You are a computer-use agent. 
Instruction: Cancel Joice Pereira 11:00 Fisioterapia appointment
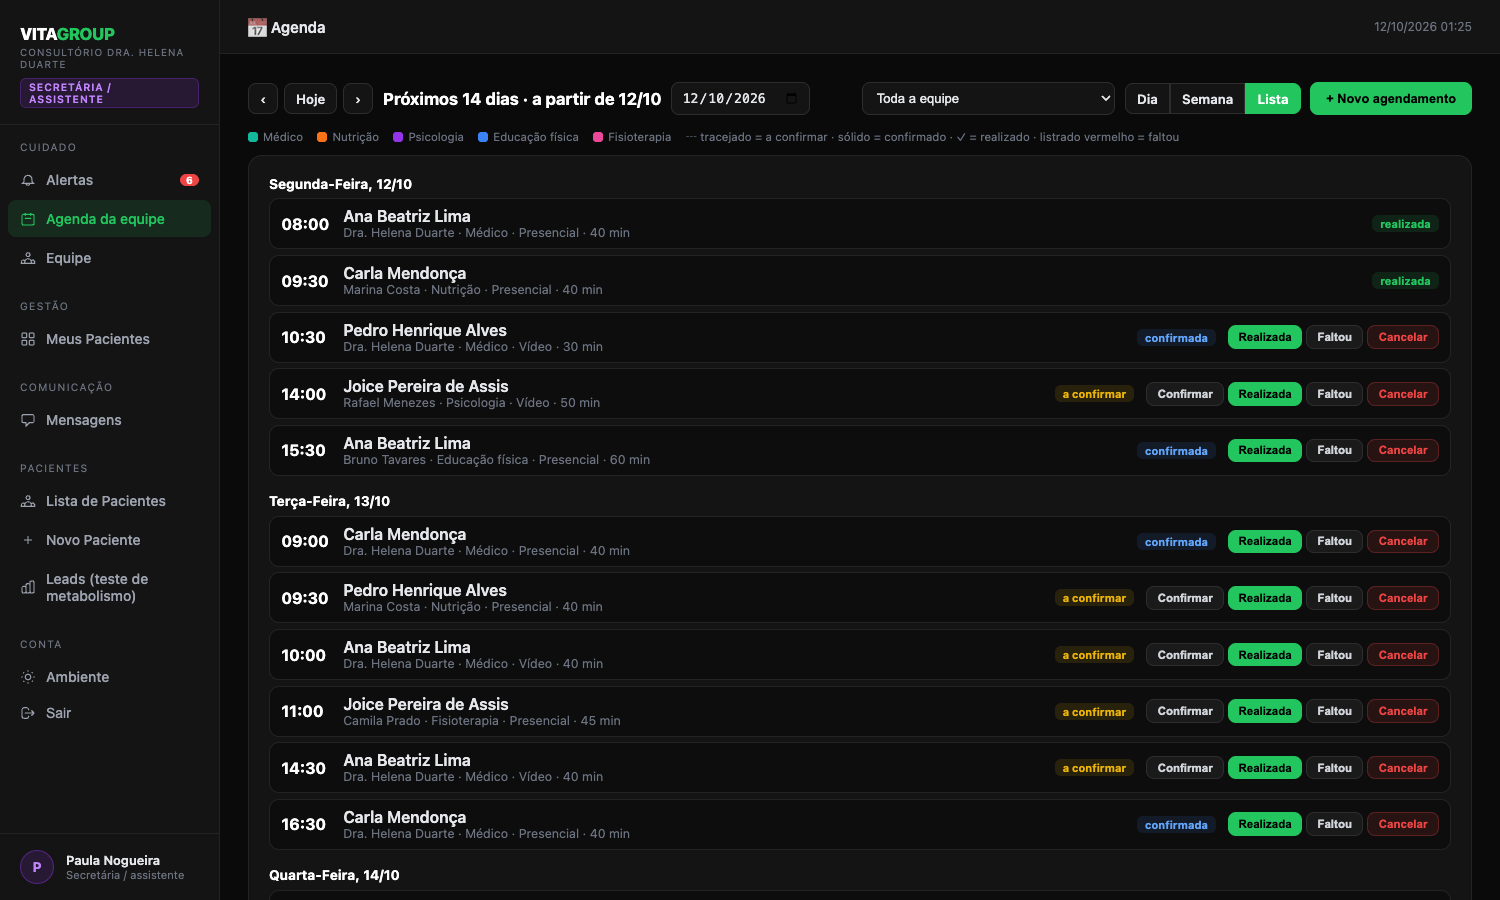pyautogui.click(x=1403, y=711)
